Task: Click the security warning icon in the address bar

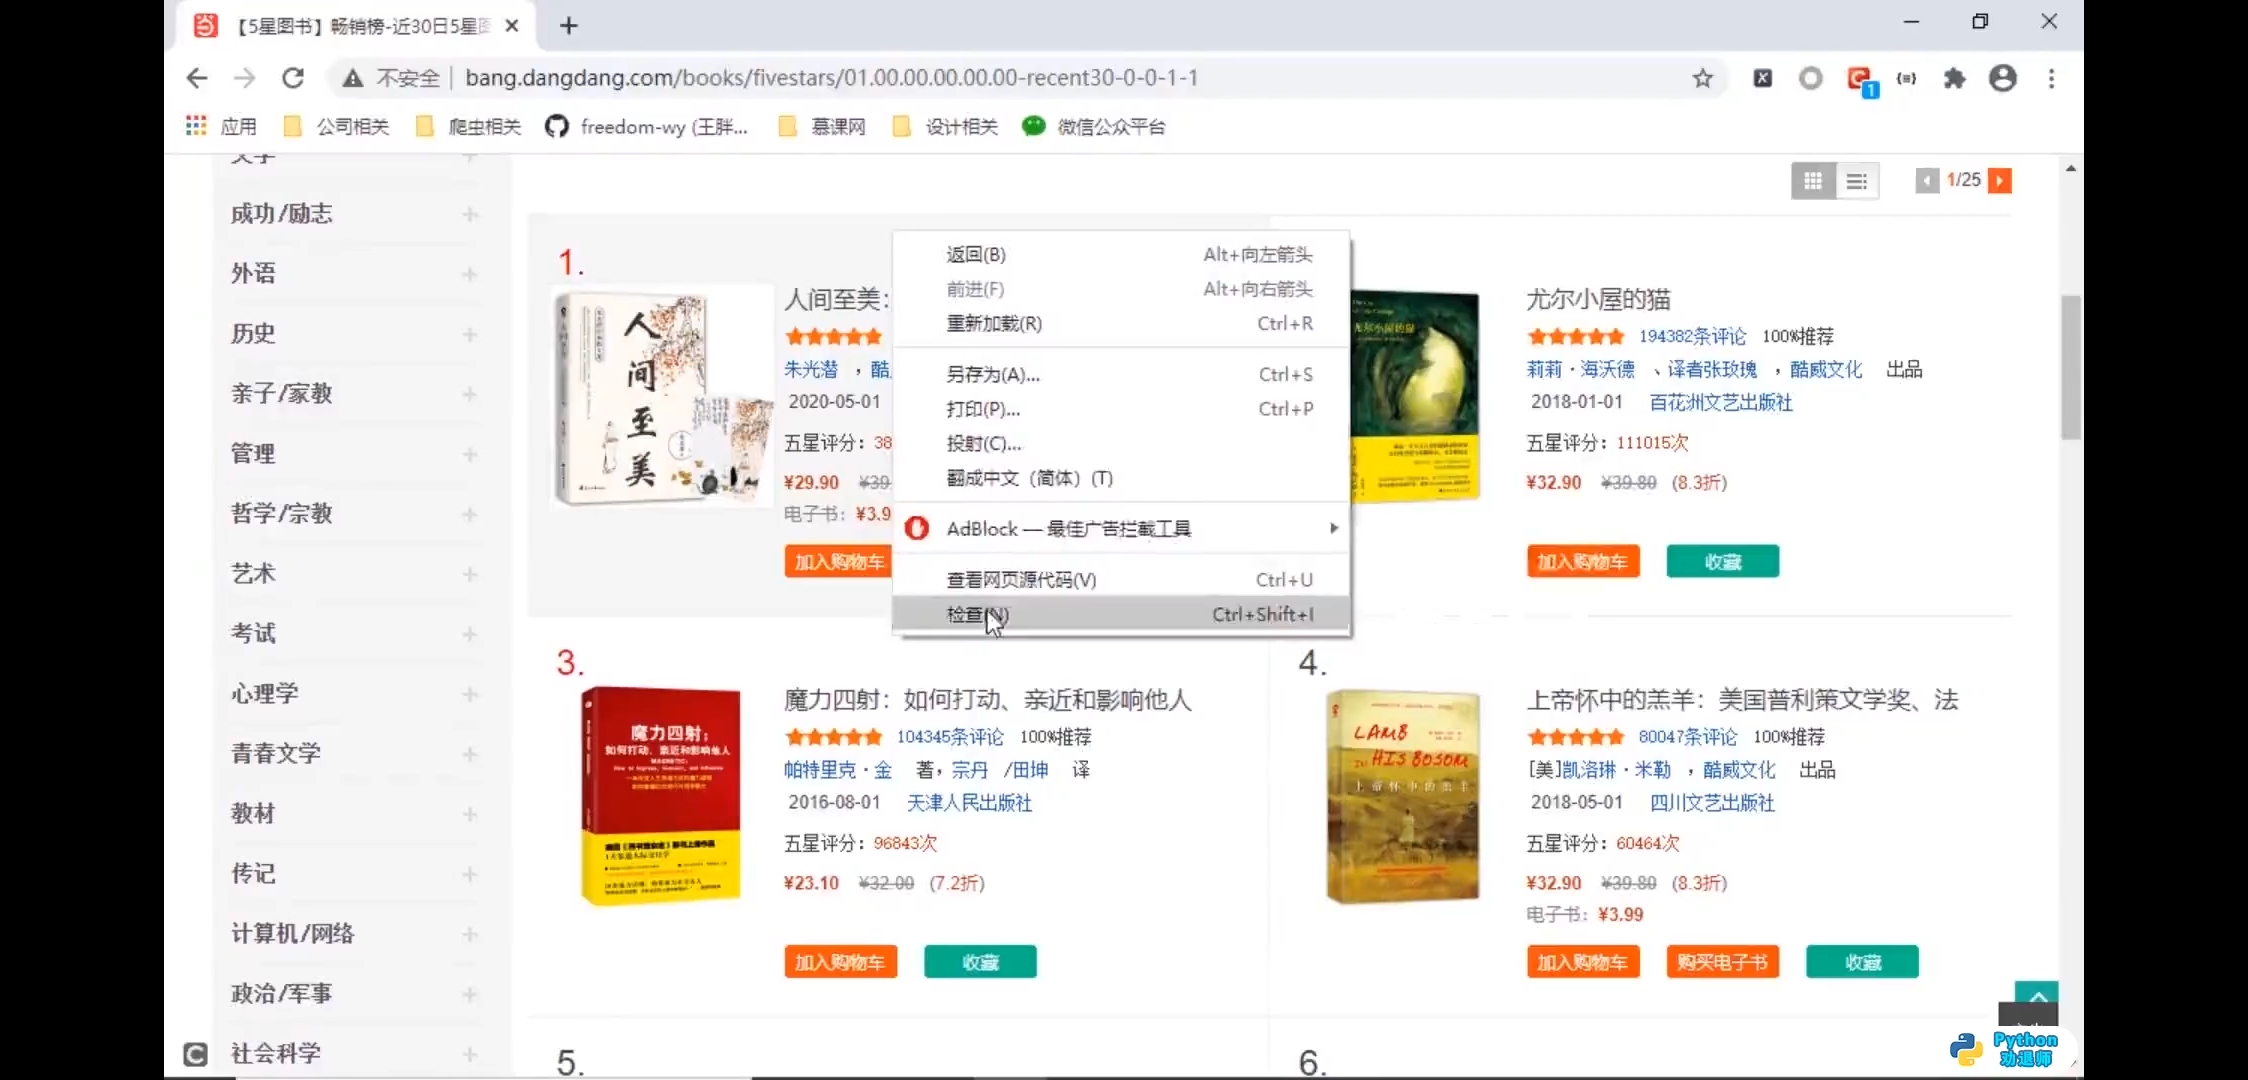Action: [x=353, y=78]
